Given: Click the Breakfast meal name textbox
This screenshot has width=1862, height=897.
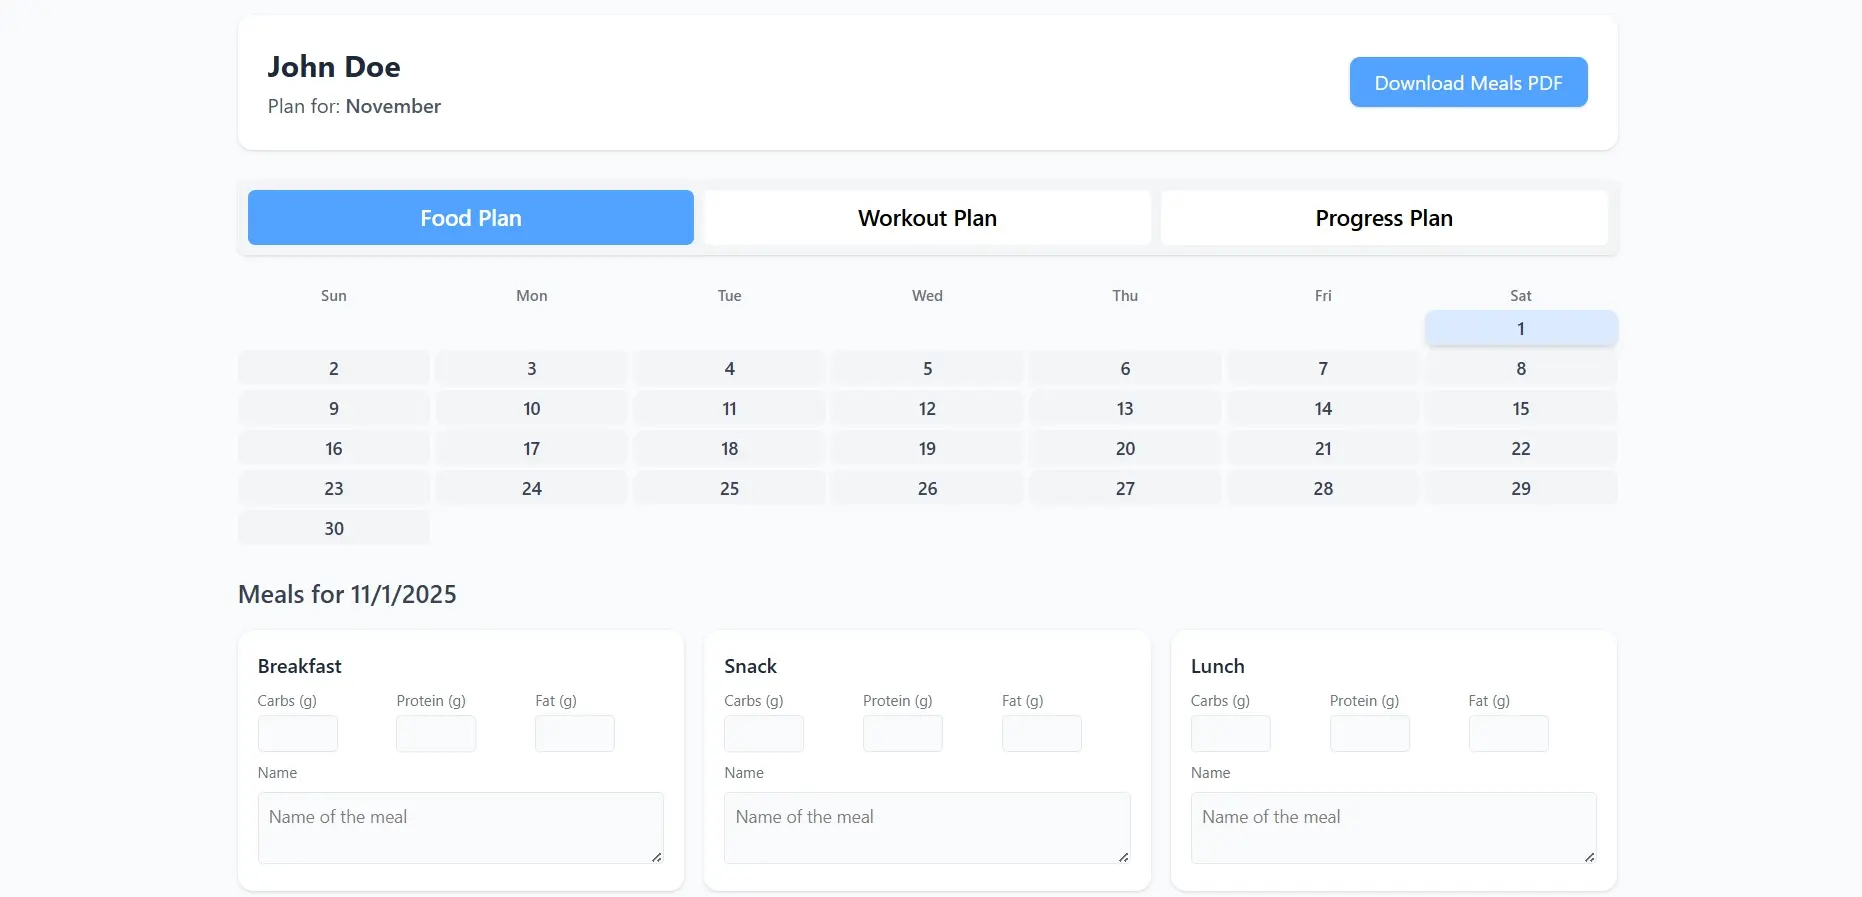Looking at the screenshot, I should (460, 828).
